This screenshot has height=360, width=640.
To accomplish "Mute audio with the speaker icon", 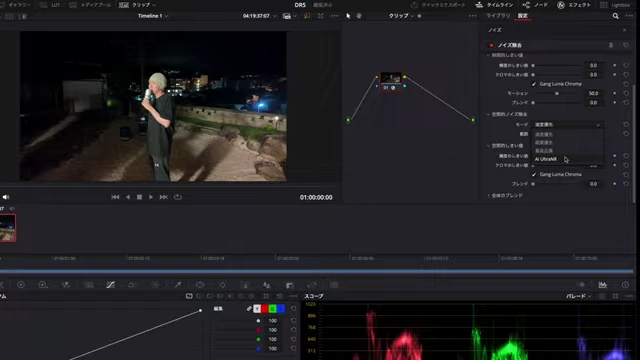I will pos(6,197).
